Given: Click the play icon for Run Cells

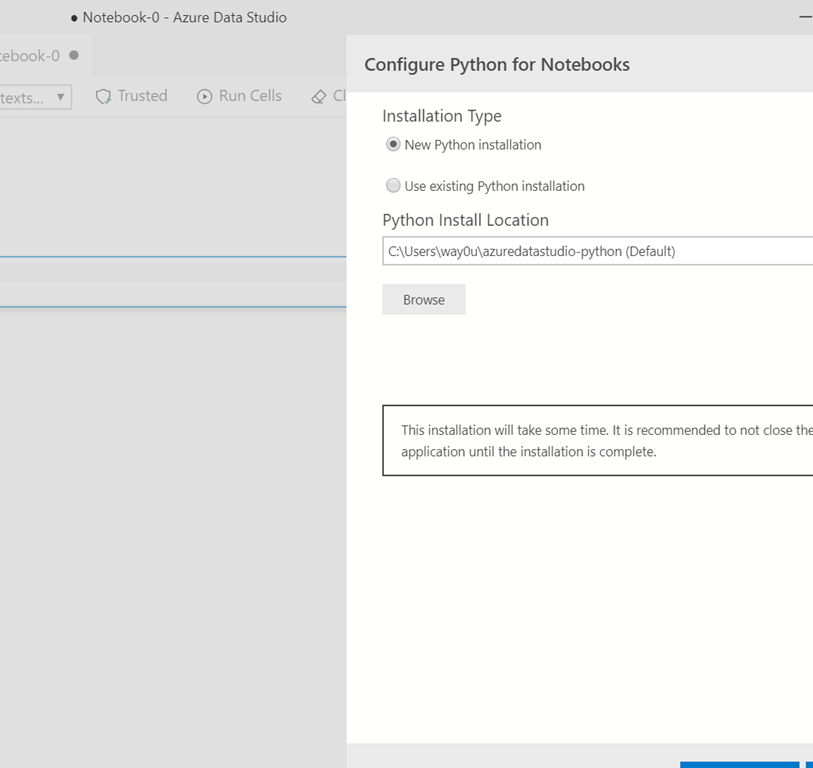Looking at the screenshot, I should pyautogui.click(x=205, y=97).
